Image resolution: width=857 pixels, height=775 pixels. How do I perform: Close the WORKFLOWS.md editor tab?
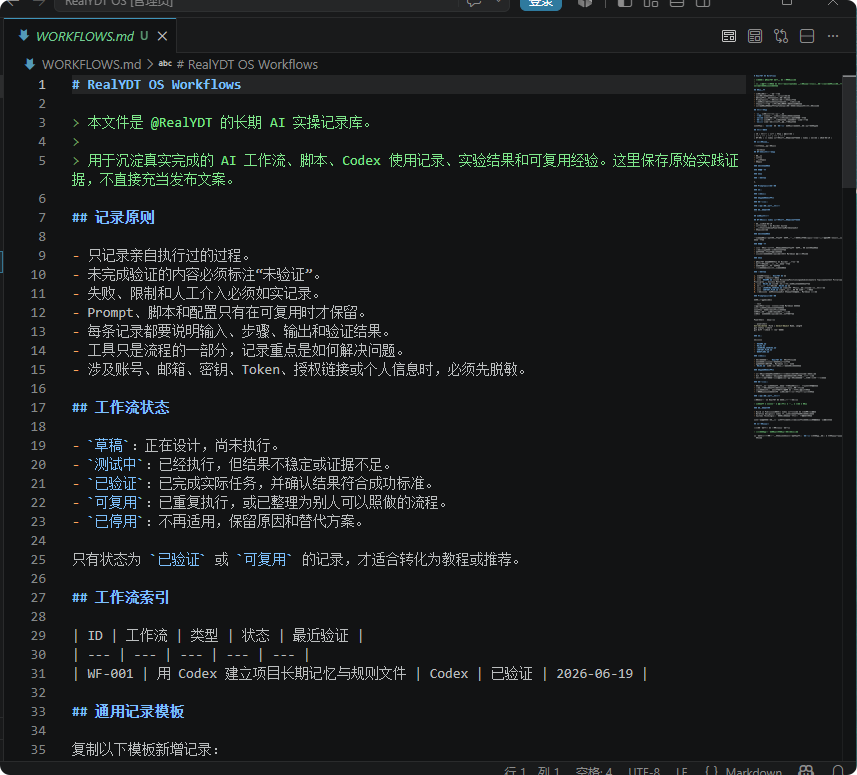(x=162, y=36)
